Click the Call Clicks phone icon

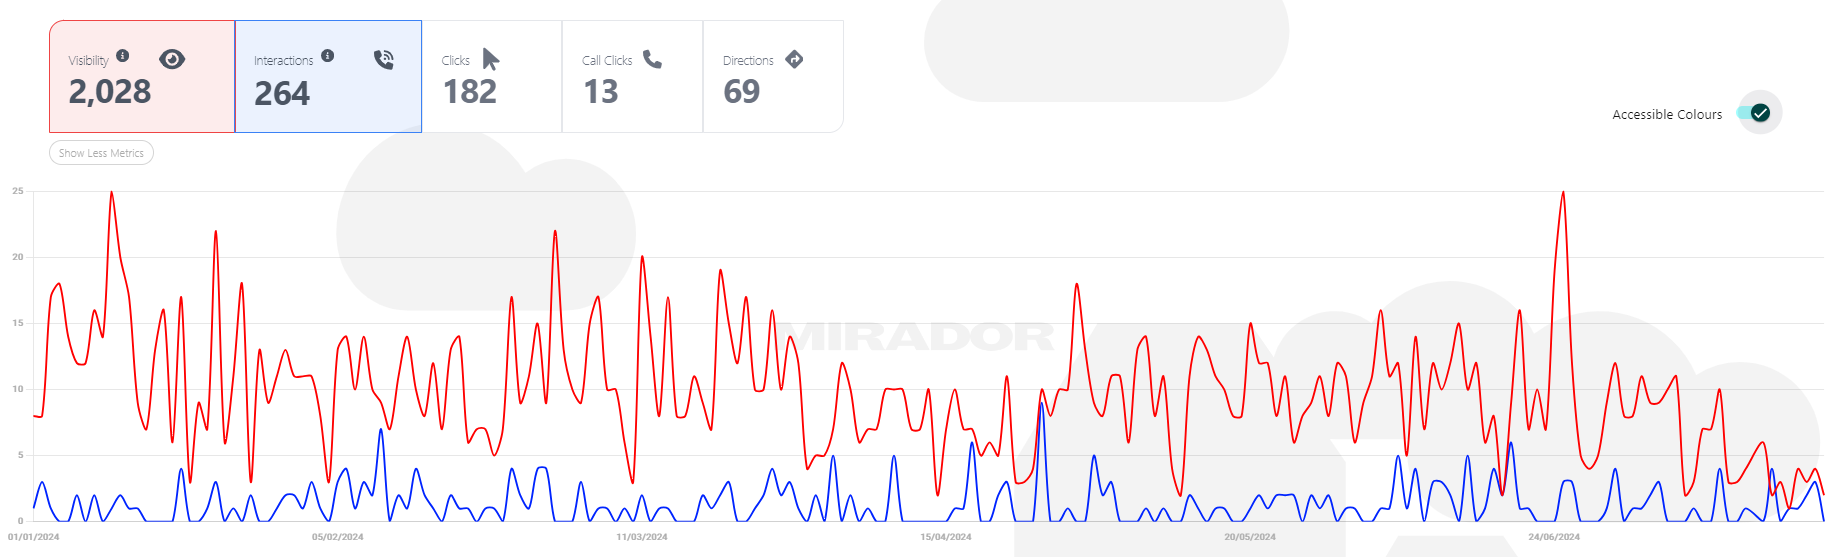tap(652, 59)
